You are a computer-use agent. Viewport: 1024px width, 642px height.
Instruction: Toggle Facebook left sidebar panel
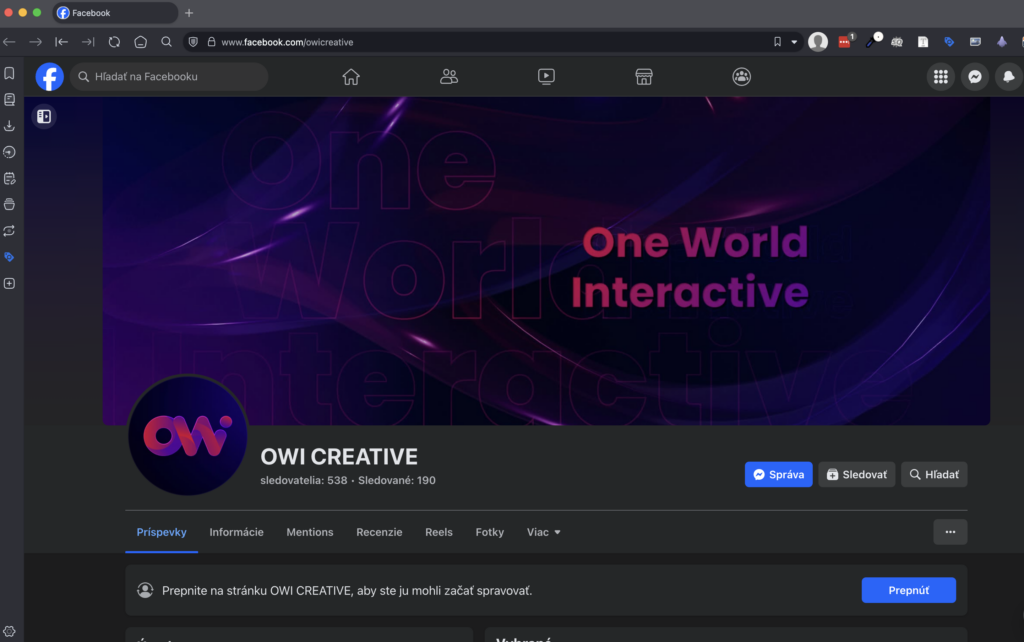(44, 116)
